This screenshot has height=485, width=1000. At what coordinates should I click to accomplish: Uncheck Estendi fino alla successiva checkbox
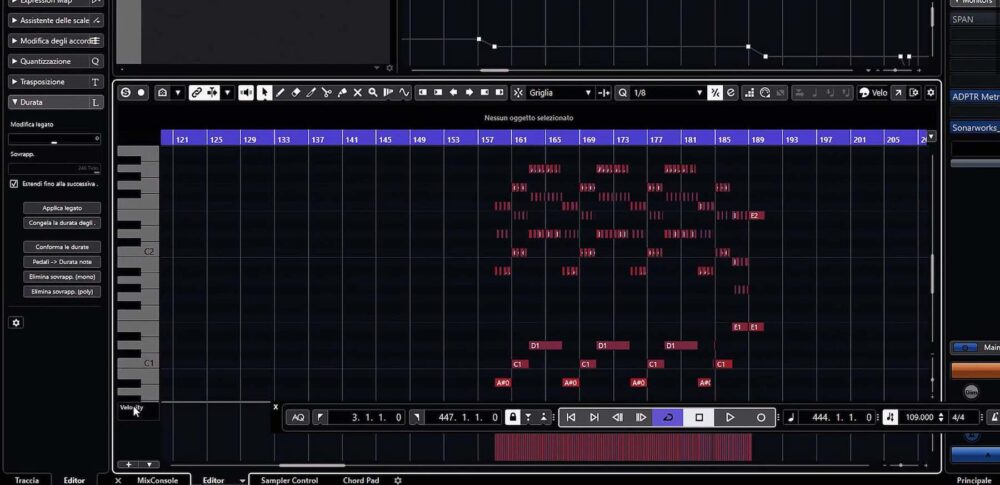click(14, 184)
